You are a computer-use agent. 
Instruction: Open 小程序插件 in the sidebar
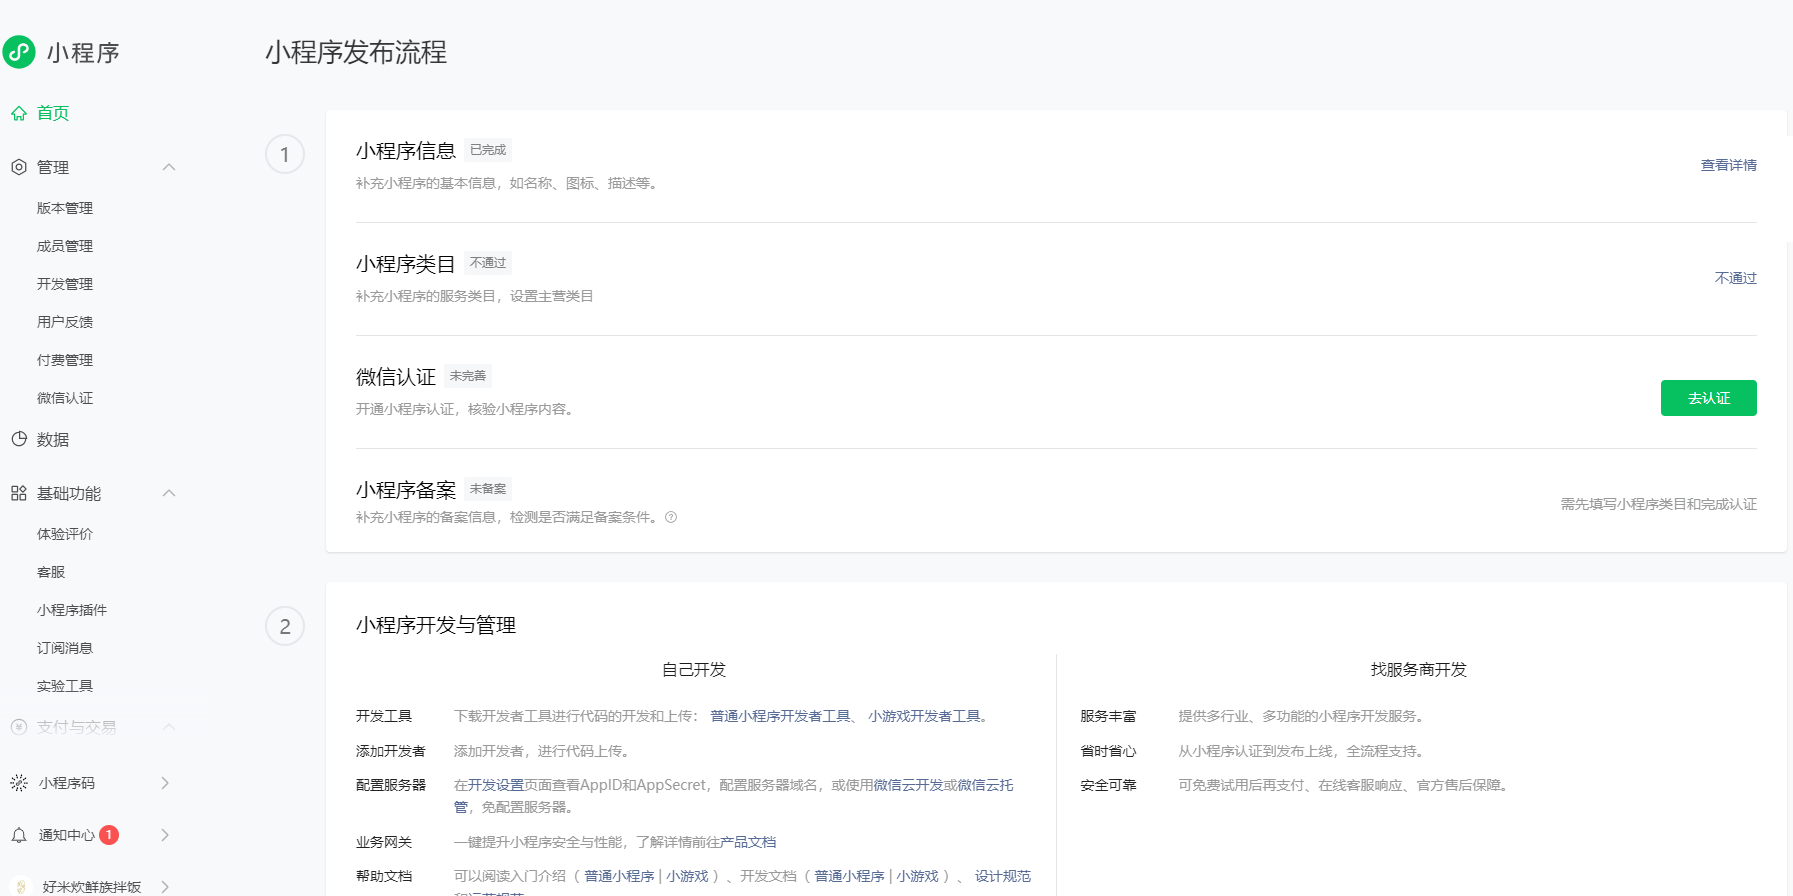72,610
